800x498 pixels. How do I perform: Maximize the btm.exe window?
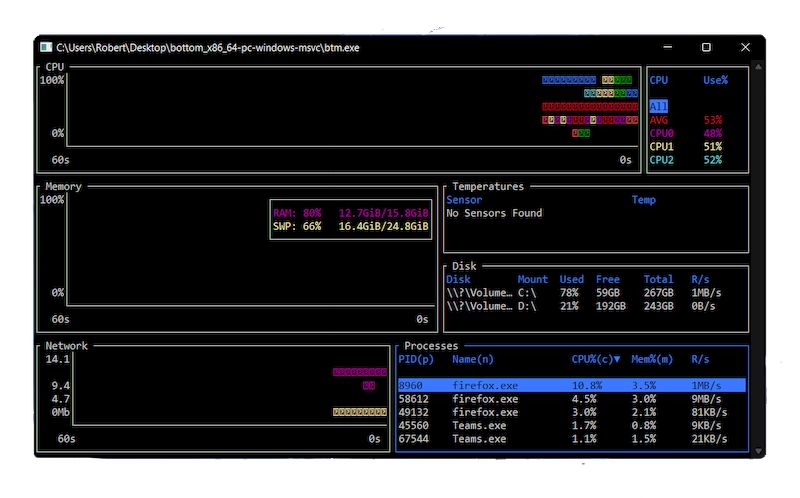[706, 47]
